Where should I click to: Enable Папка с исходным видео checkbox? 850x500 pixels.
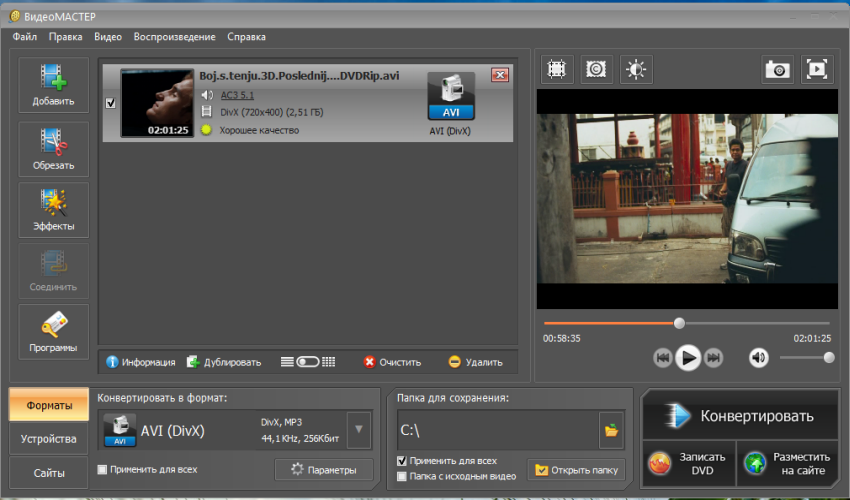(402, 477)
